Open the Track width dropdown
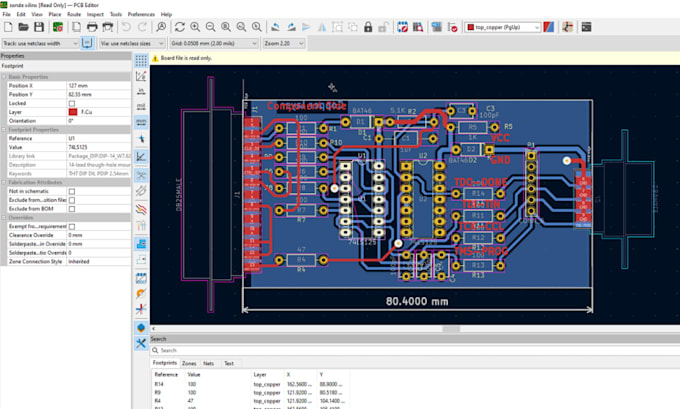 click(40, 43)
